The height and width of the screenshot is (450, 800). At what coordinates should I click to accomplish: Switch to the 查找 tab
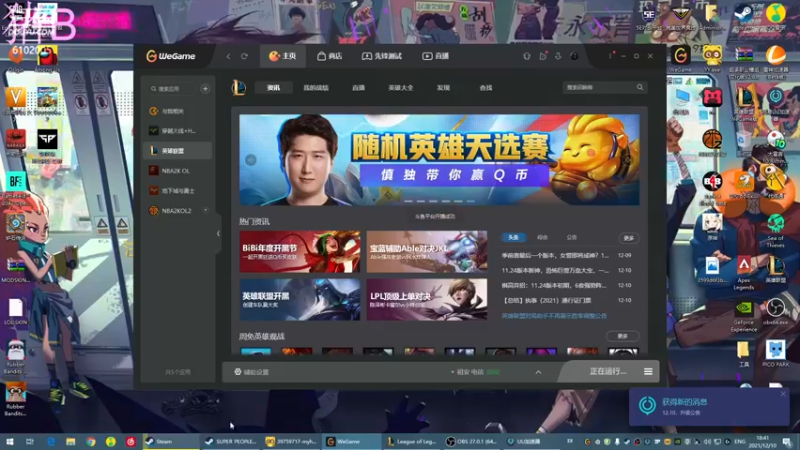tap(486, 88)
